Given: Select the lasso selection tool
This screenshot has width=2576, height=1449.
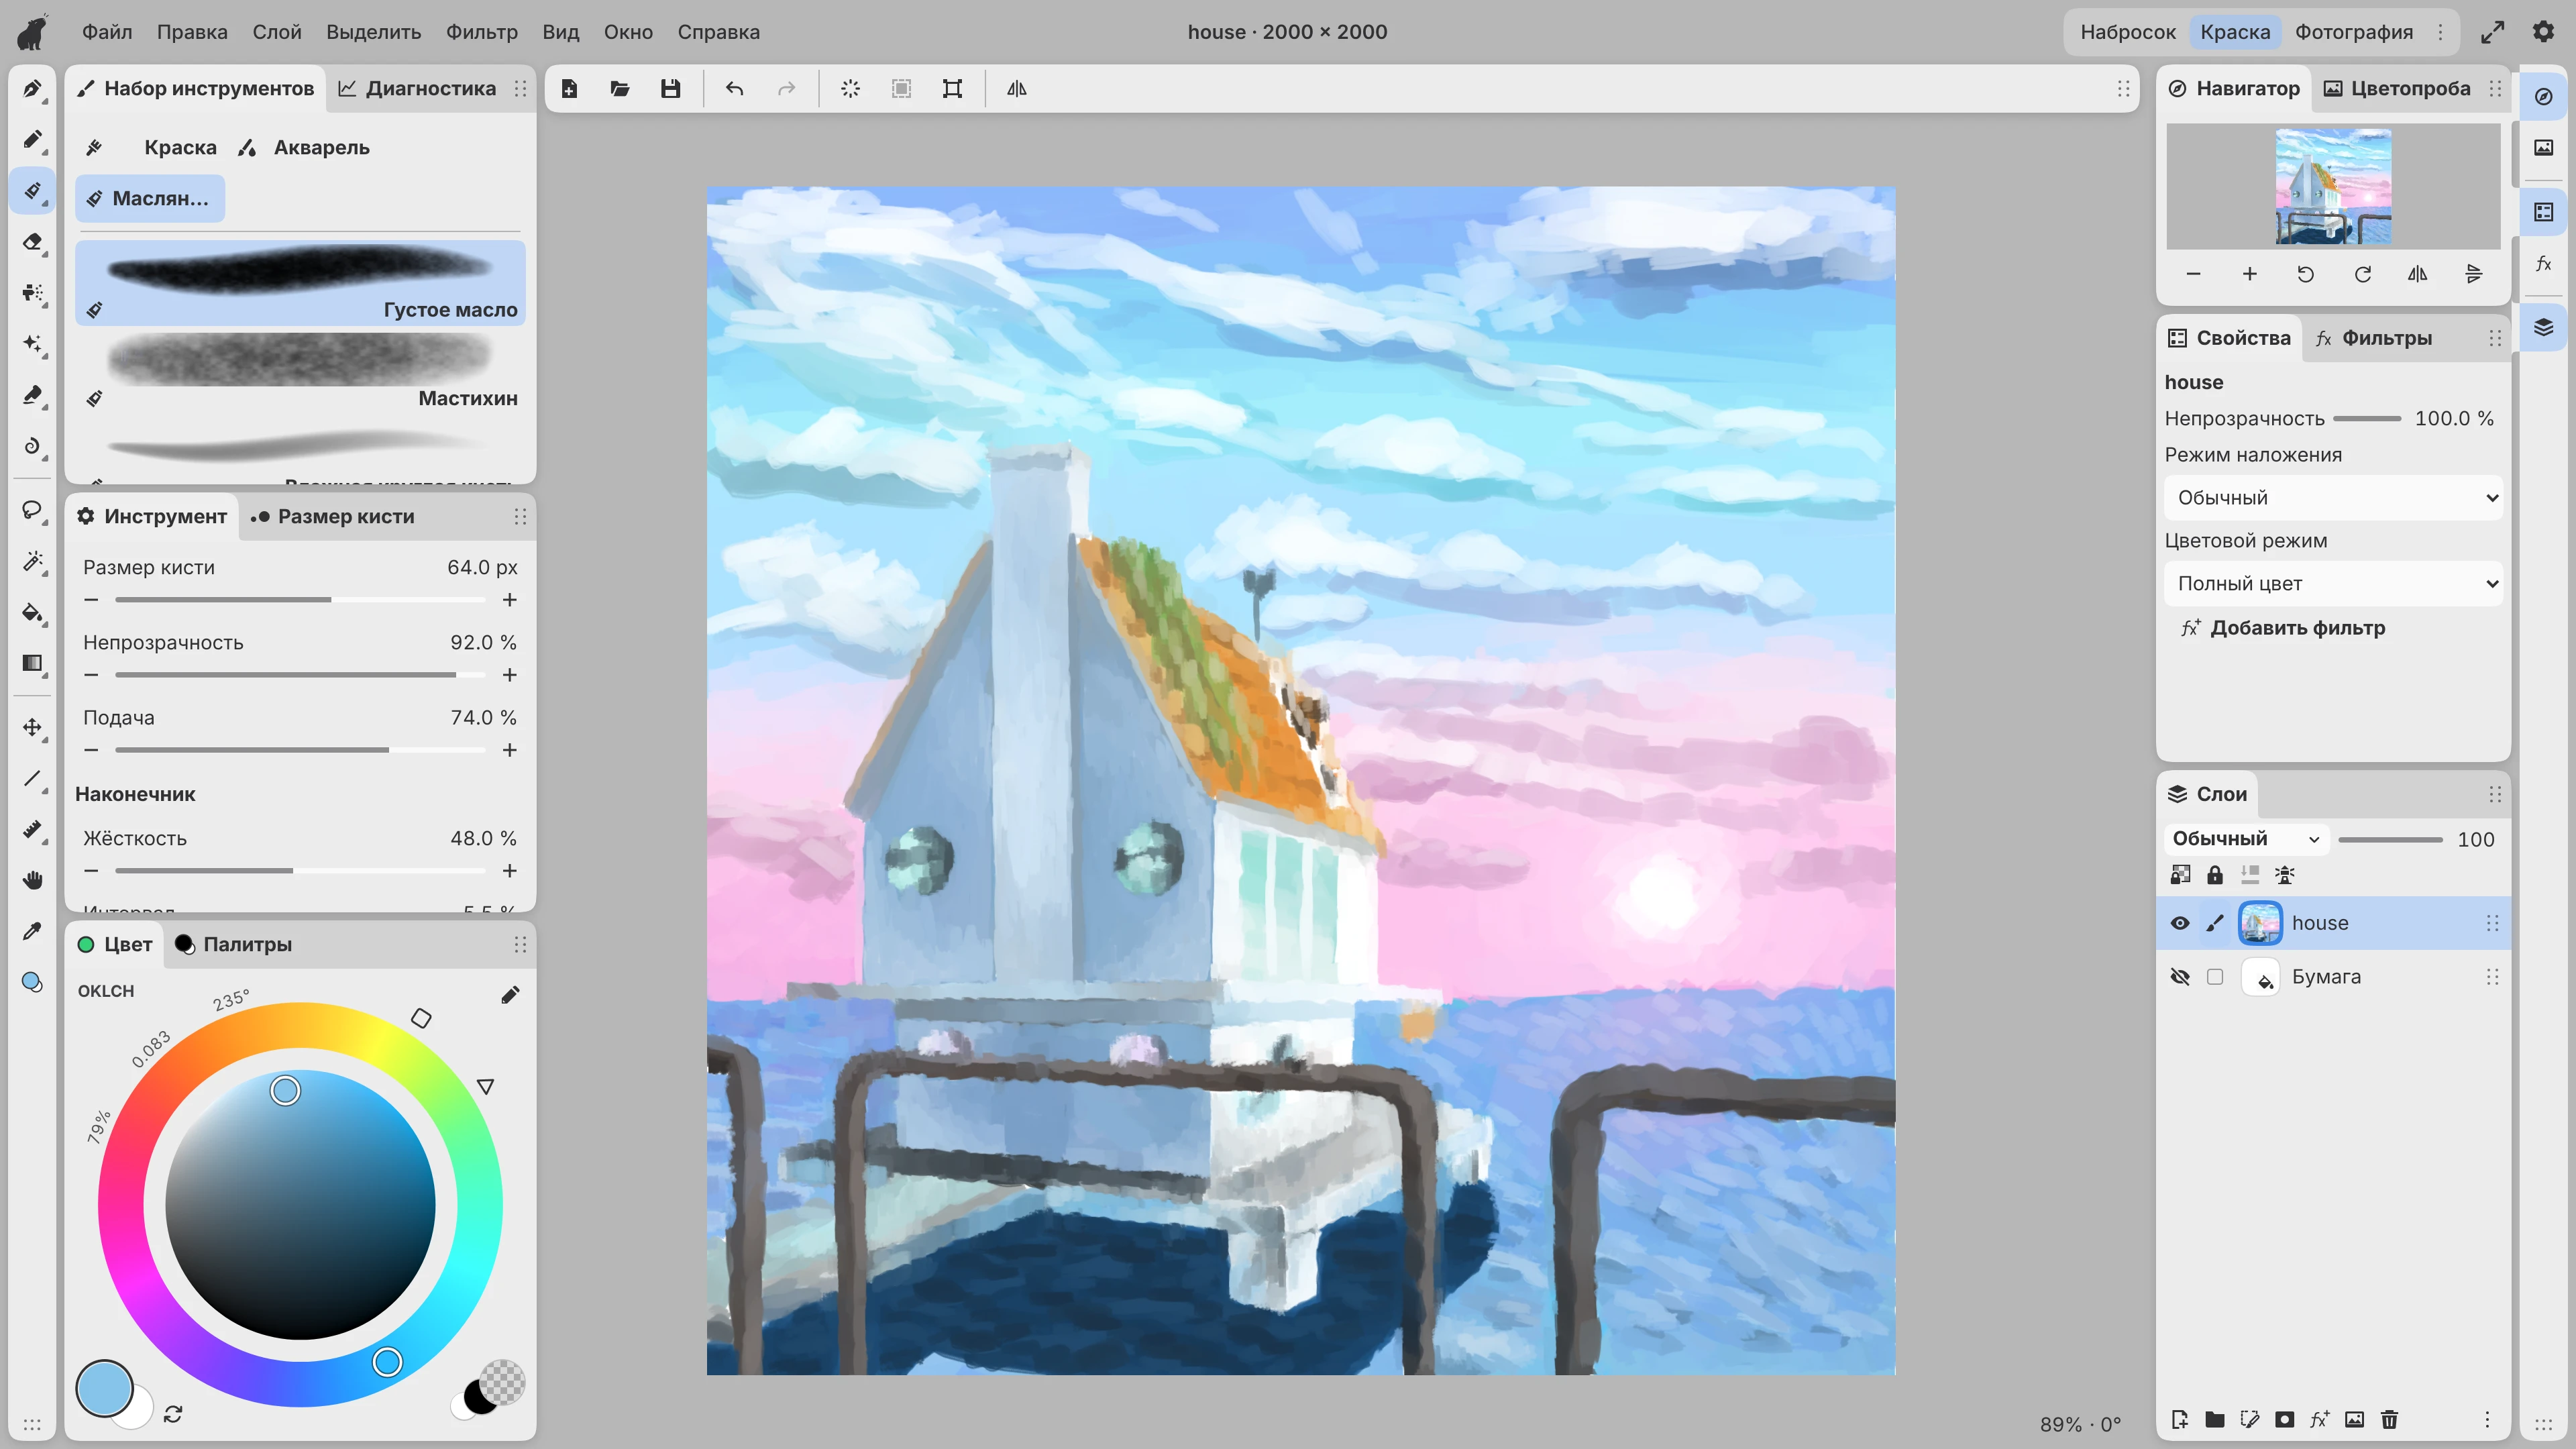Looking at the screenshot, I should (32, 510).
